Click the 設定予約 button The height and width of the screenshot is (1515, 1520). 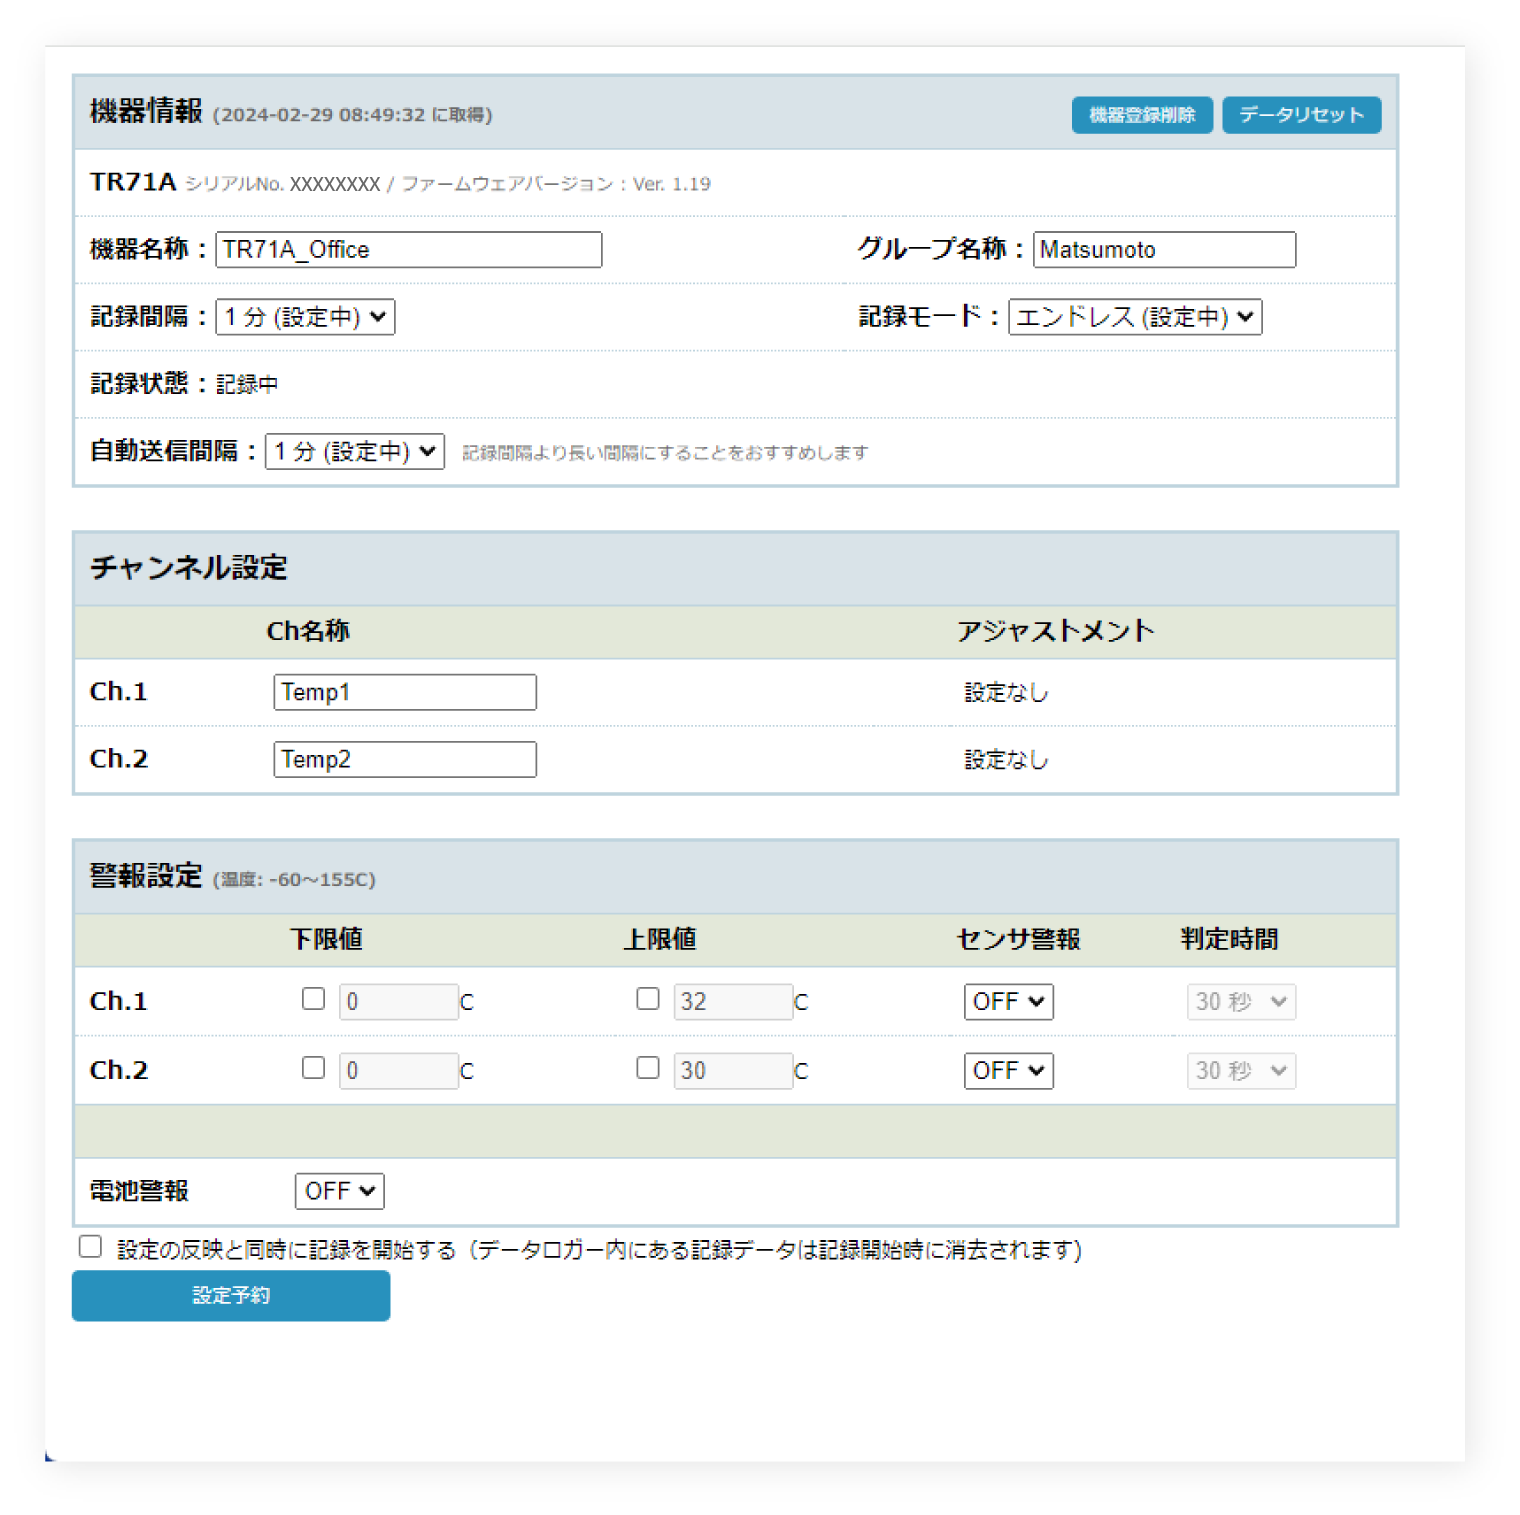coord(230,1296)
